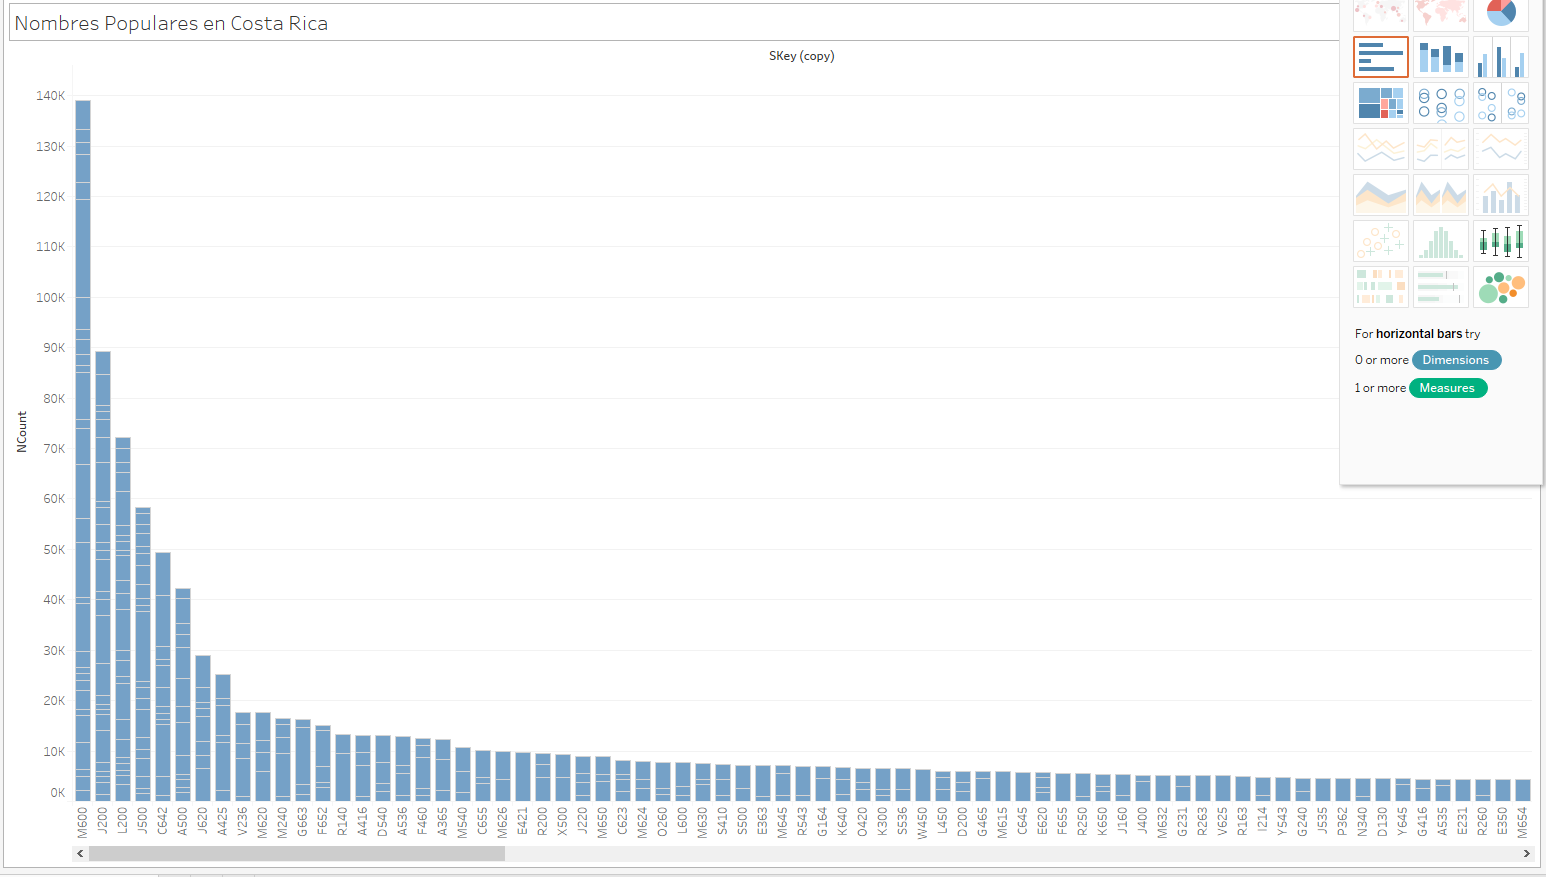
Task: Click the horizontal scrollbar thumb
Action: [x=296, y=854]
